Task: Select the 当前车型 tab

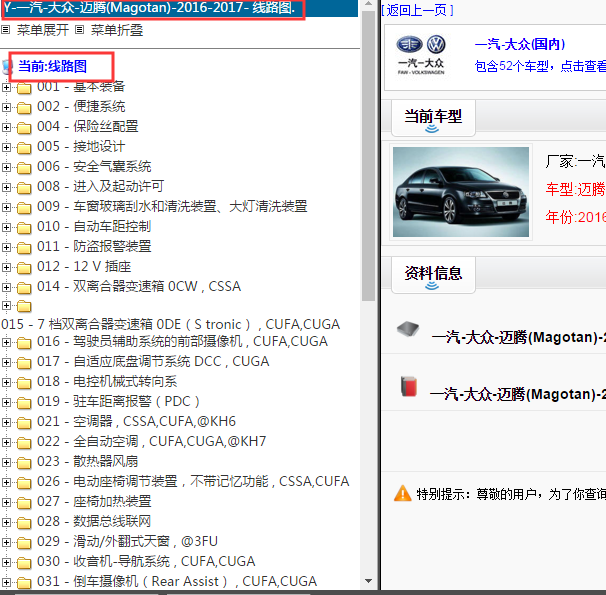Action: [x=433, y=118]
